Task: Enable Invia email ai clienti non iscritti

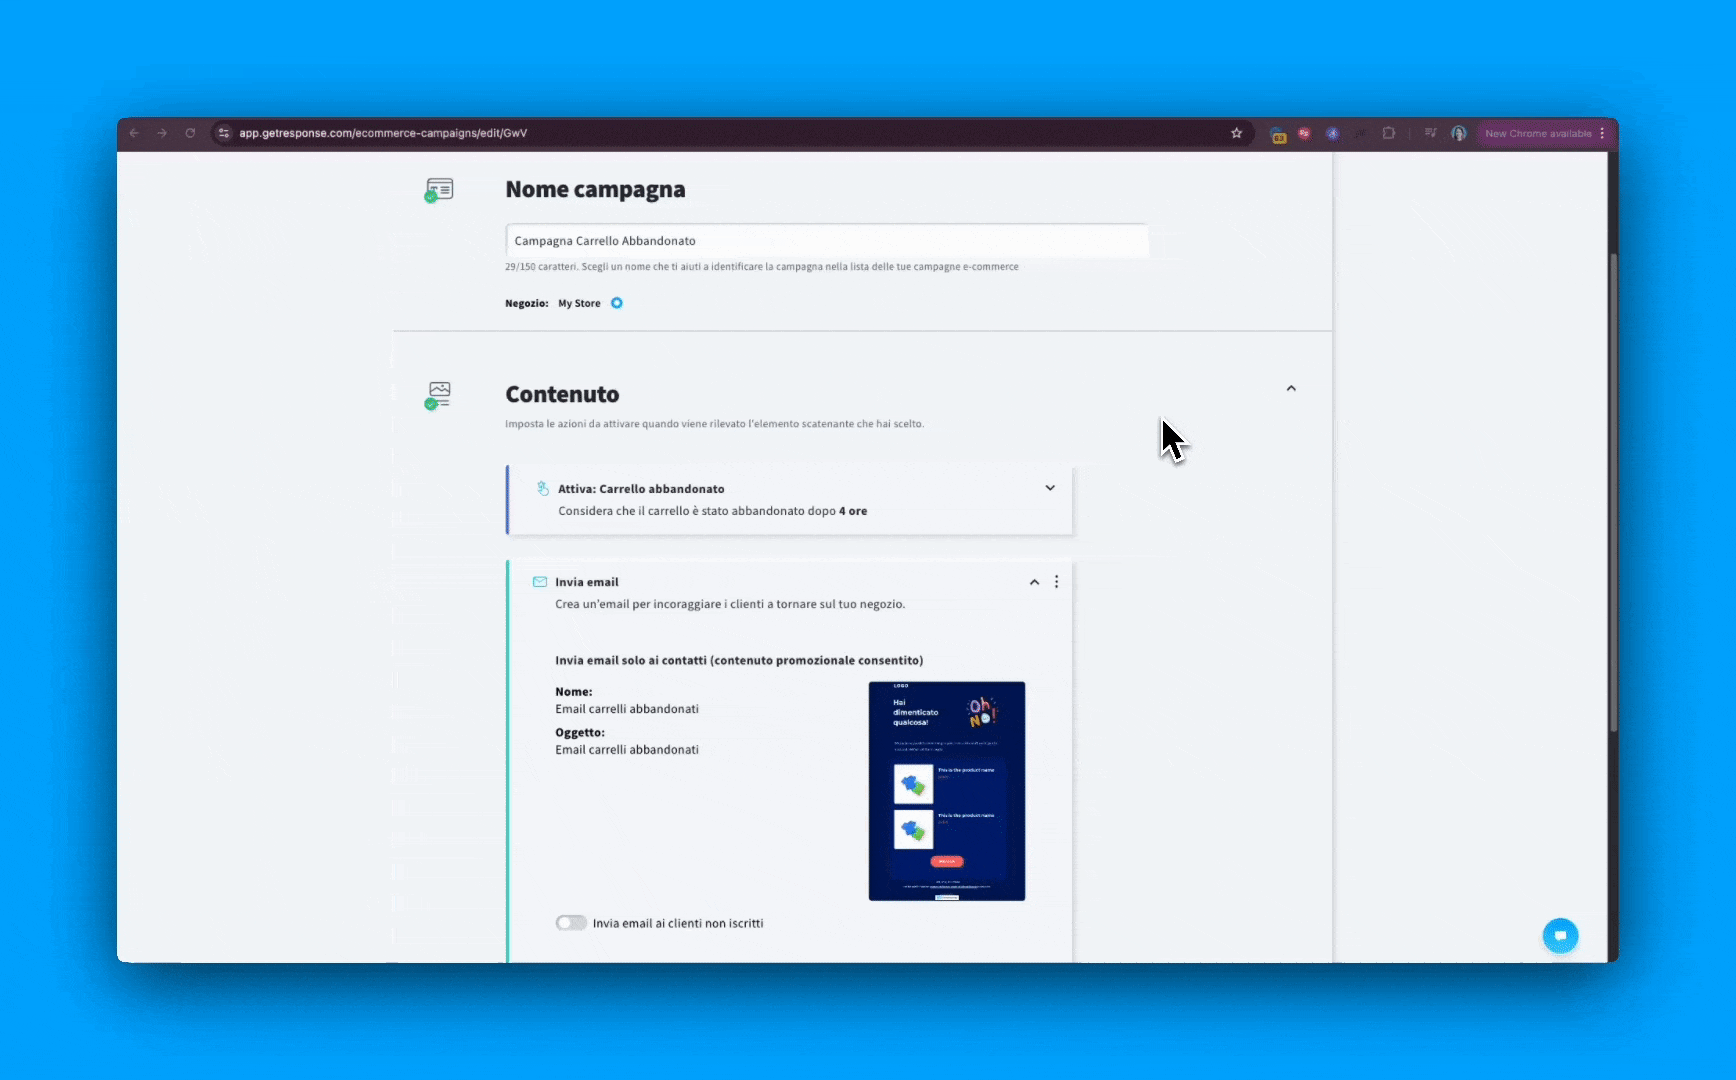Action: coord(571,923)
